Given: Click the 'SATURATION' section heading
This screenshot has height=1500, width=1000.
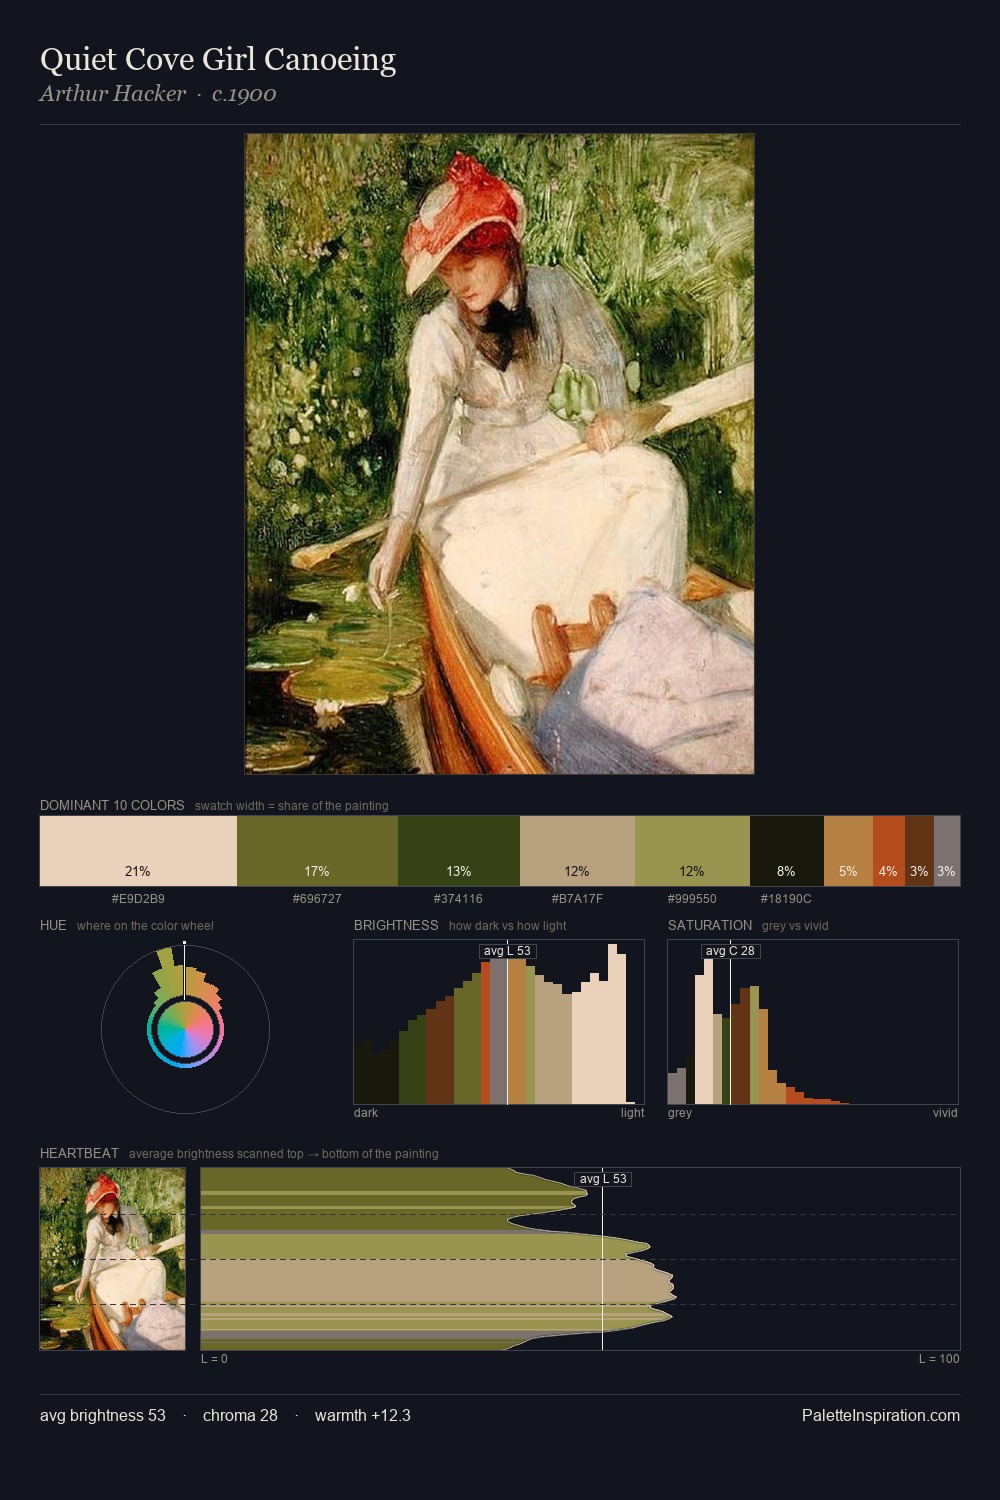Looking at the screenshot, I should [x=710, y=925].
